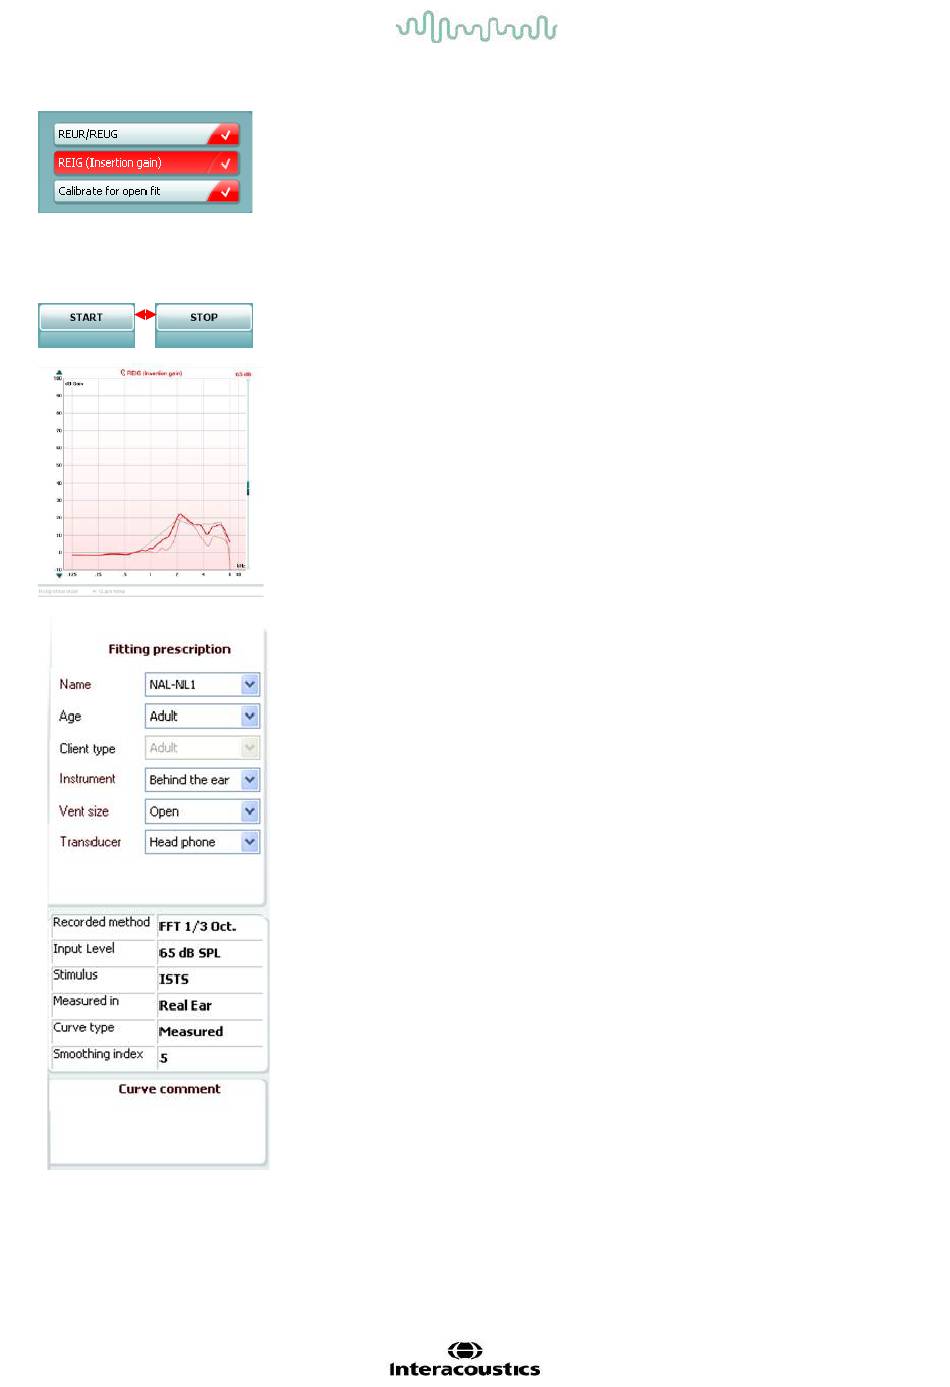Click the Transducer label
Viewport: 950px width, 1387px height.
click(x=90, y=842)
